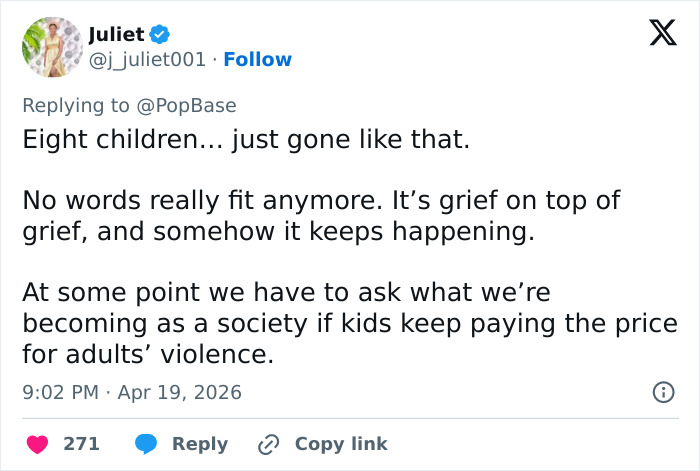Click the chain link icon
700x471 pixels.
click(x=268, y=444)
